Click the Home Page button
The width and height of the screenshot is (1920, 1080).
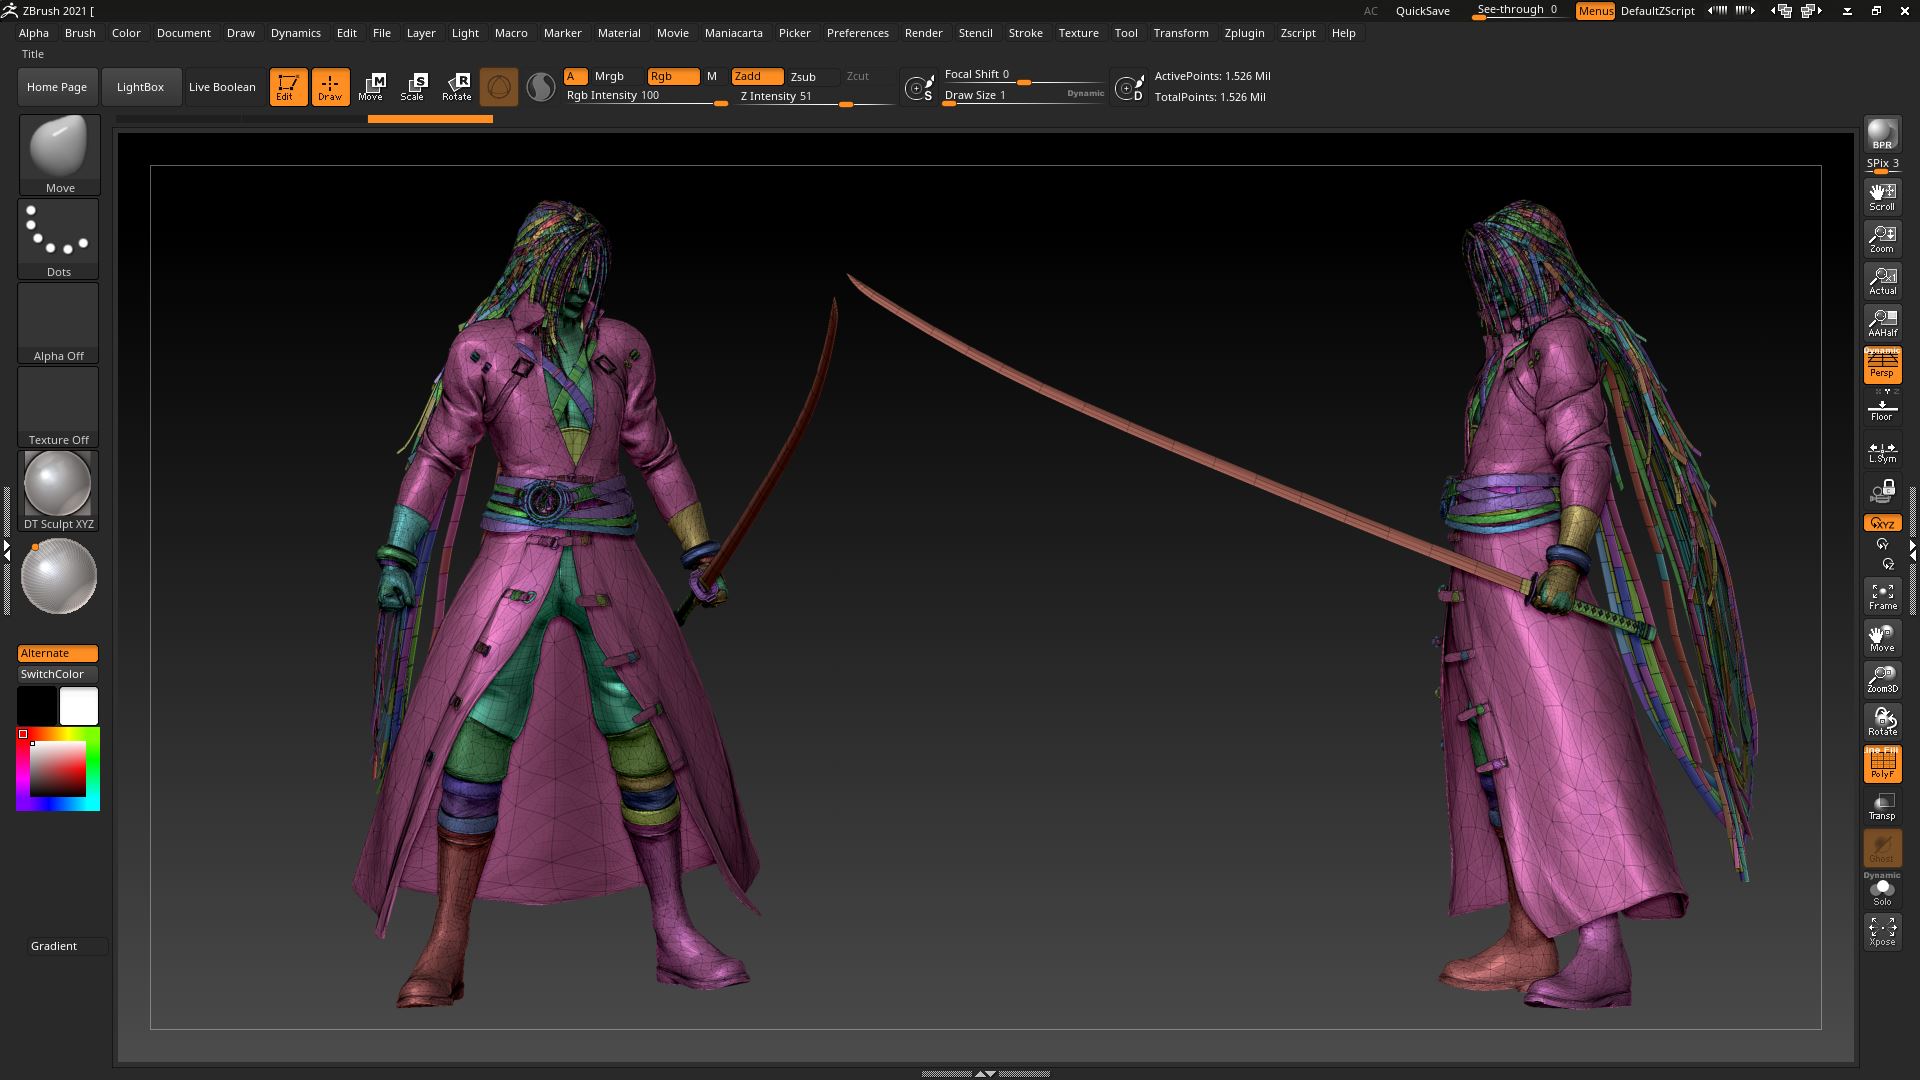pyautogui.click(x=57, y=87)
